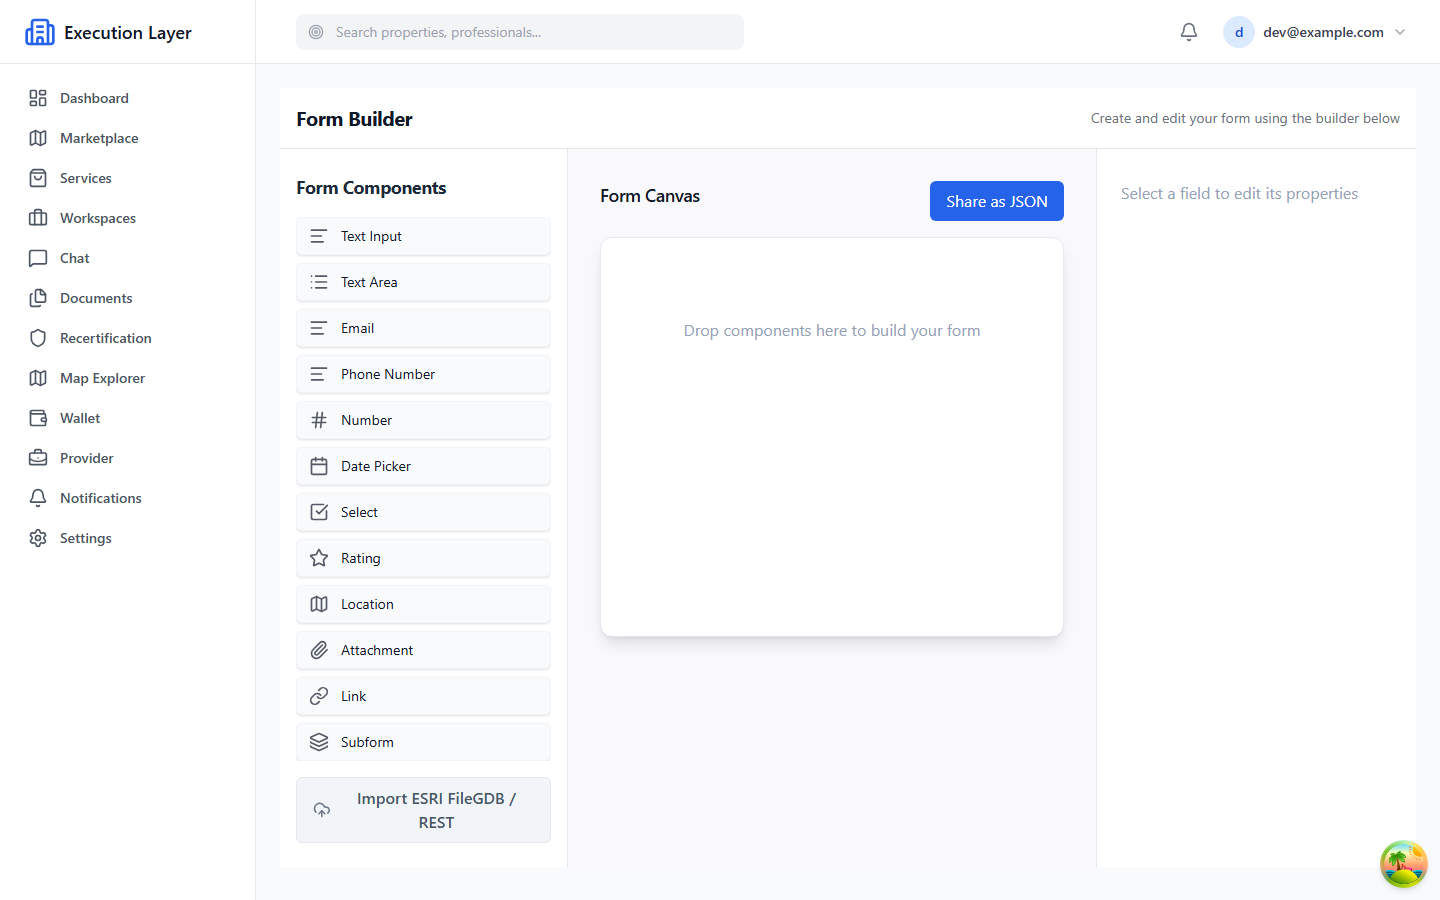Image resolution: width=1440 pixels, height=900 pixels.
Task: Open Notifications page from sidebar
Action: (x=128, y=498)
